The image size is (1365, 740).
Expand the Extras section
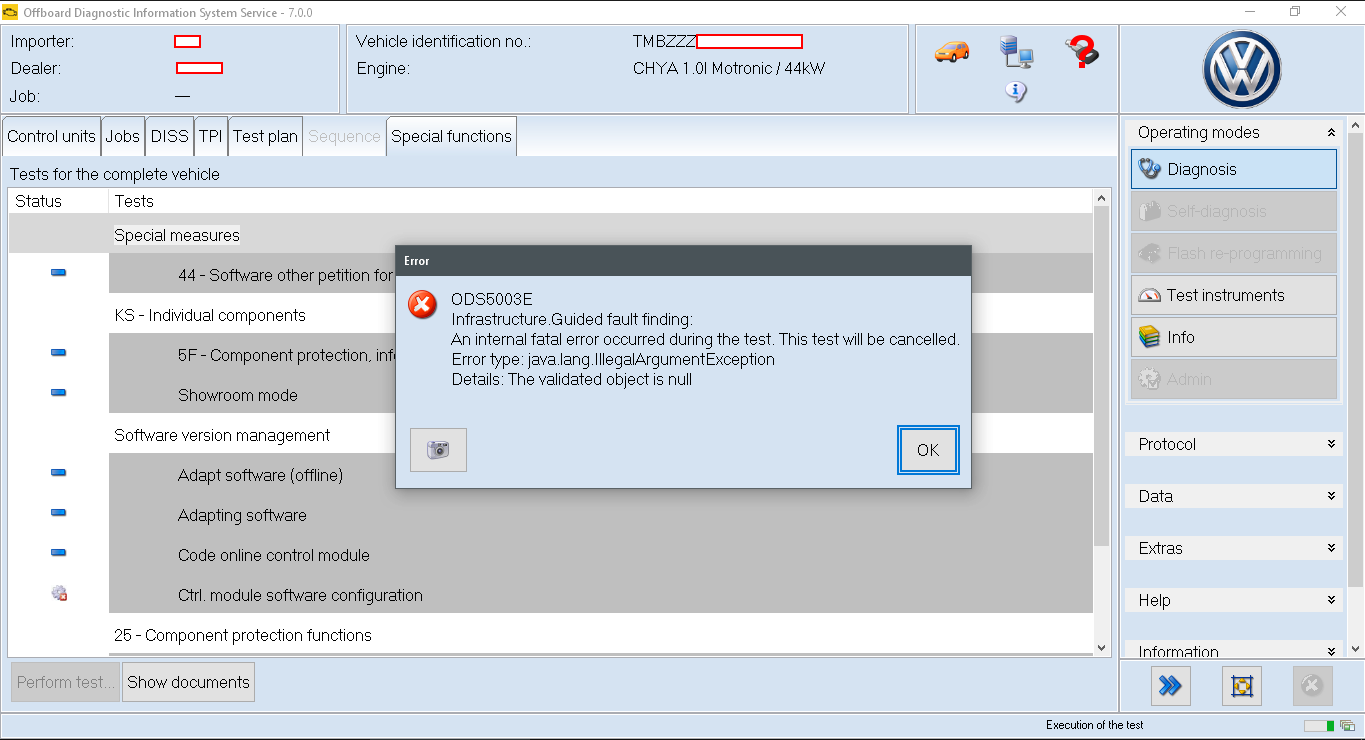tap(1234, 548)
